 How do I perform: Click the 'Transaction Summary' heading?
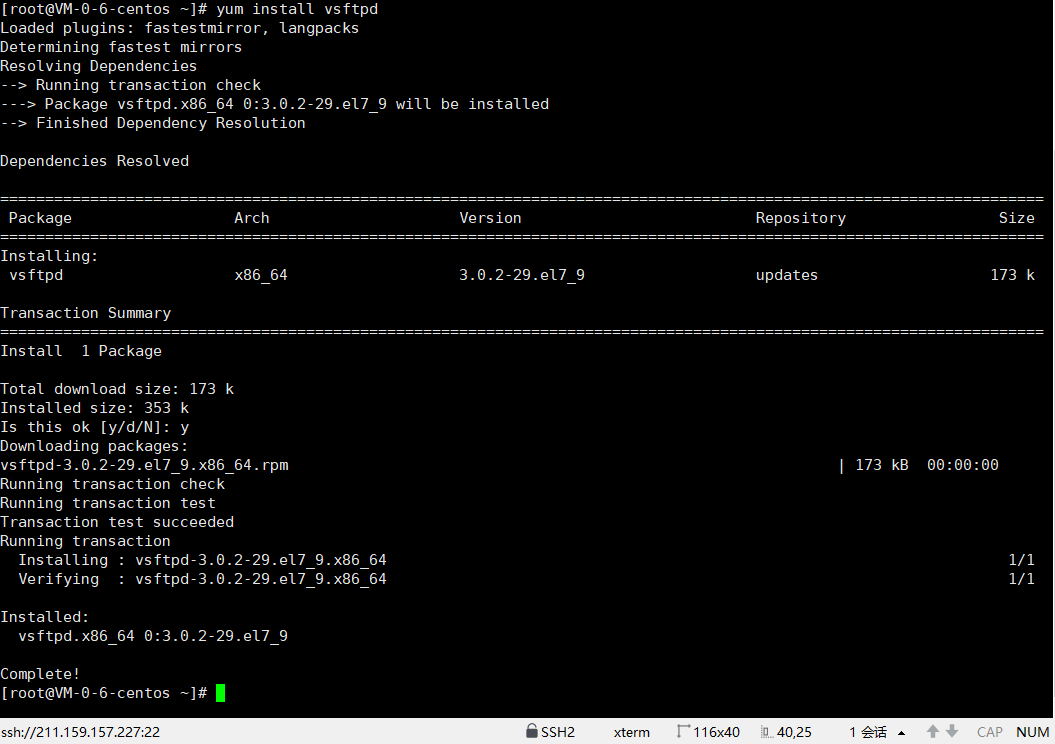pyautogui.click(x=85, y=313)
